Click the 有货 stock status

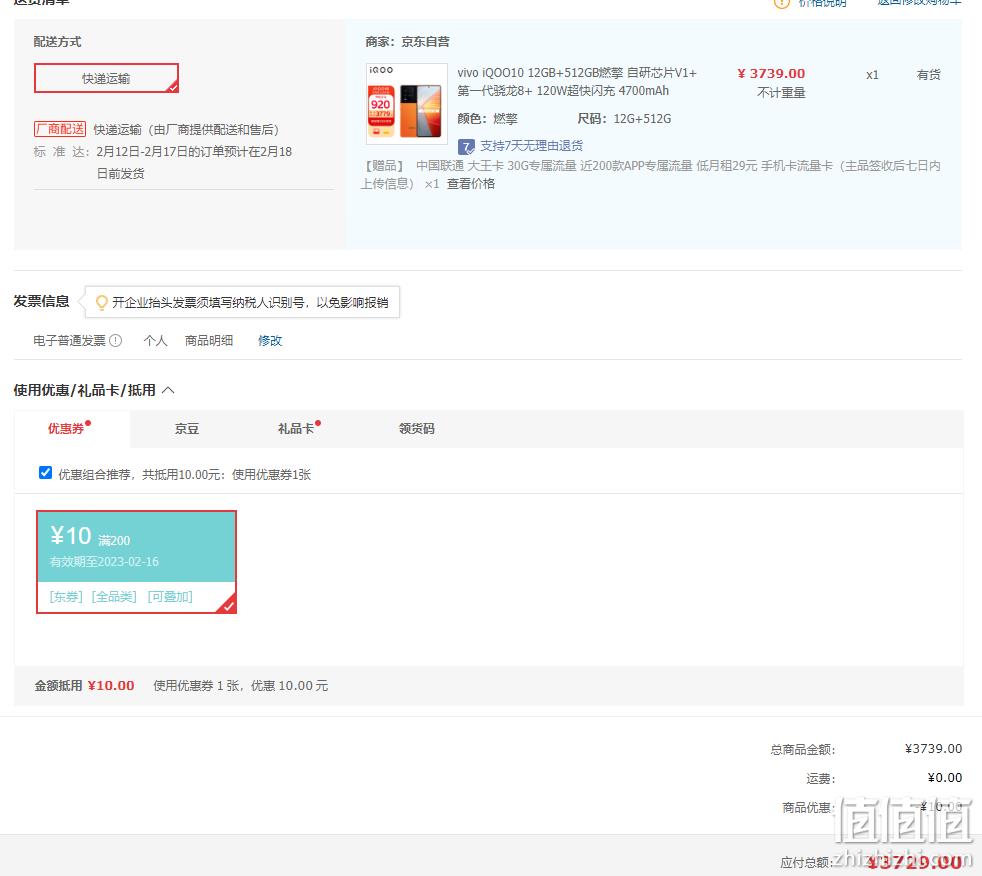[929, 75]
